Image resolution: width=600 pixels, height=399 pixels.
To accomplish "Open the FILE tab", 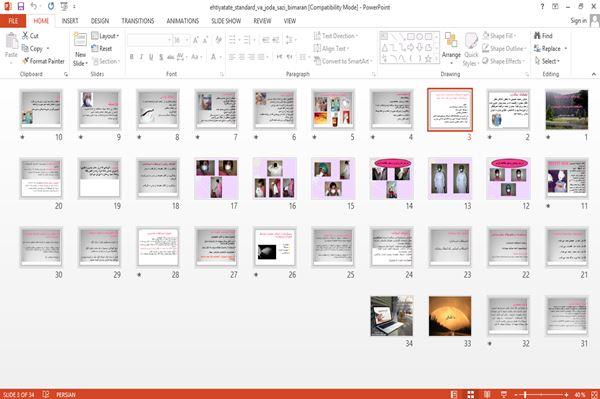I will click(x=13, y=21).
